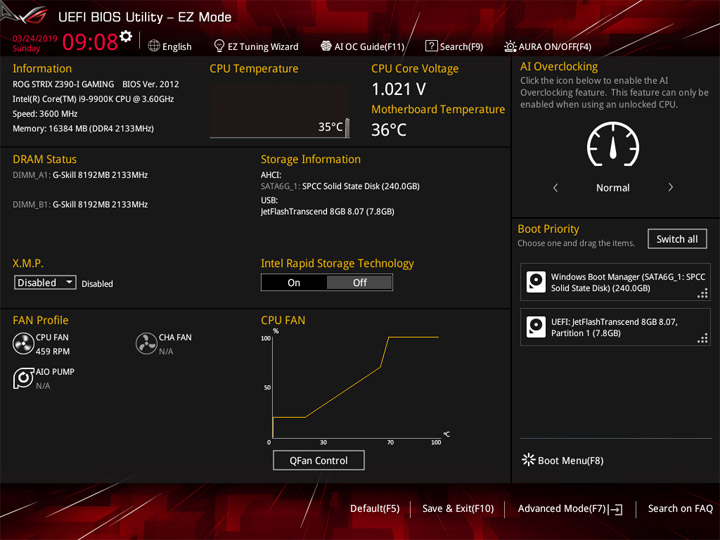
Task: Click the 459 RPM CPU fan speed
Action: (53, 351)
